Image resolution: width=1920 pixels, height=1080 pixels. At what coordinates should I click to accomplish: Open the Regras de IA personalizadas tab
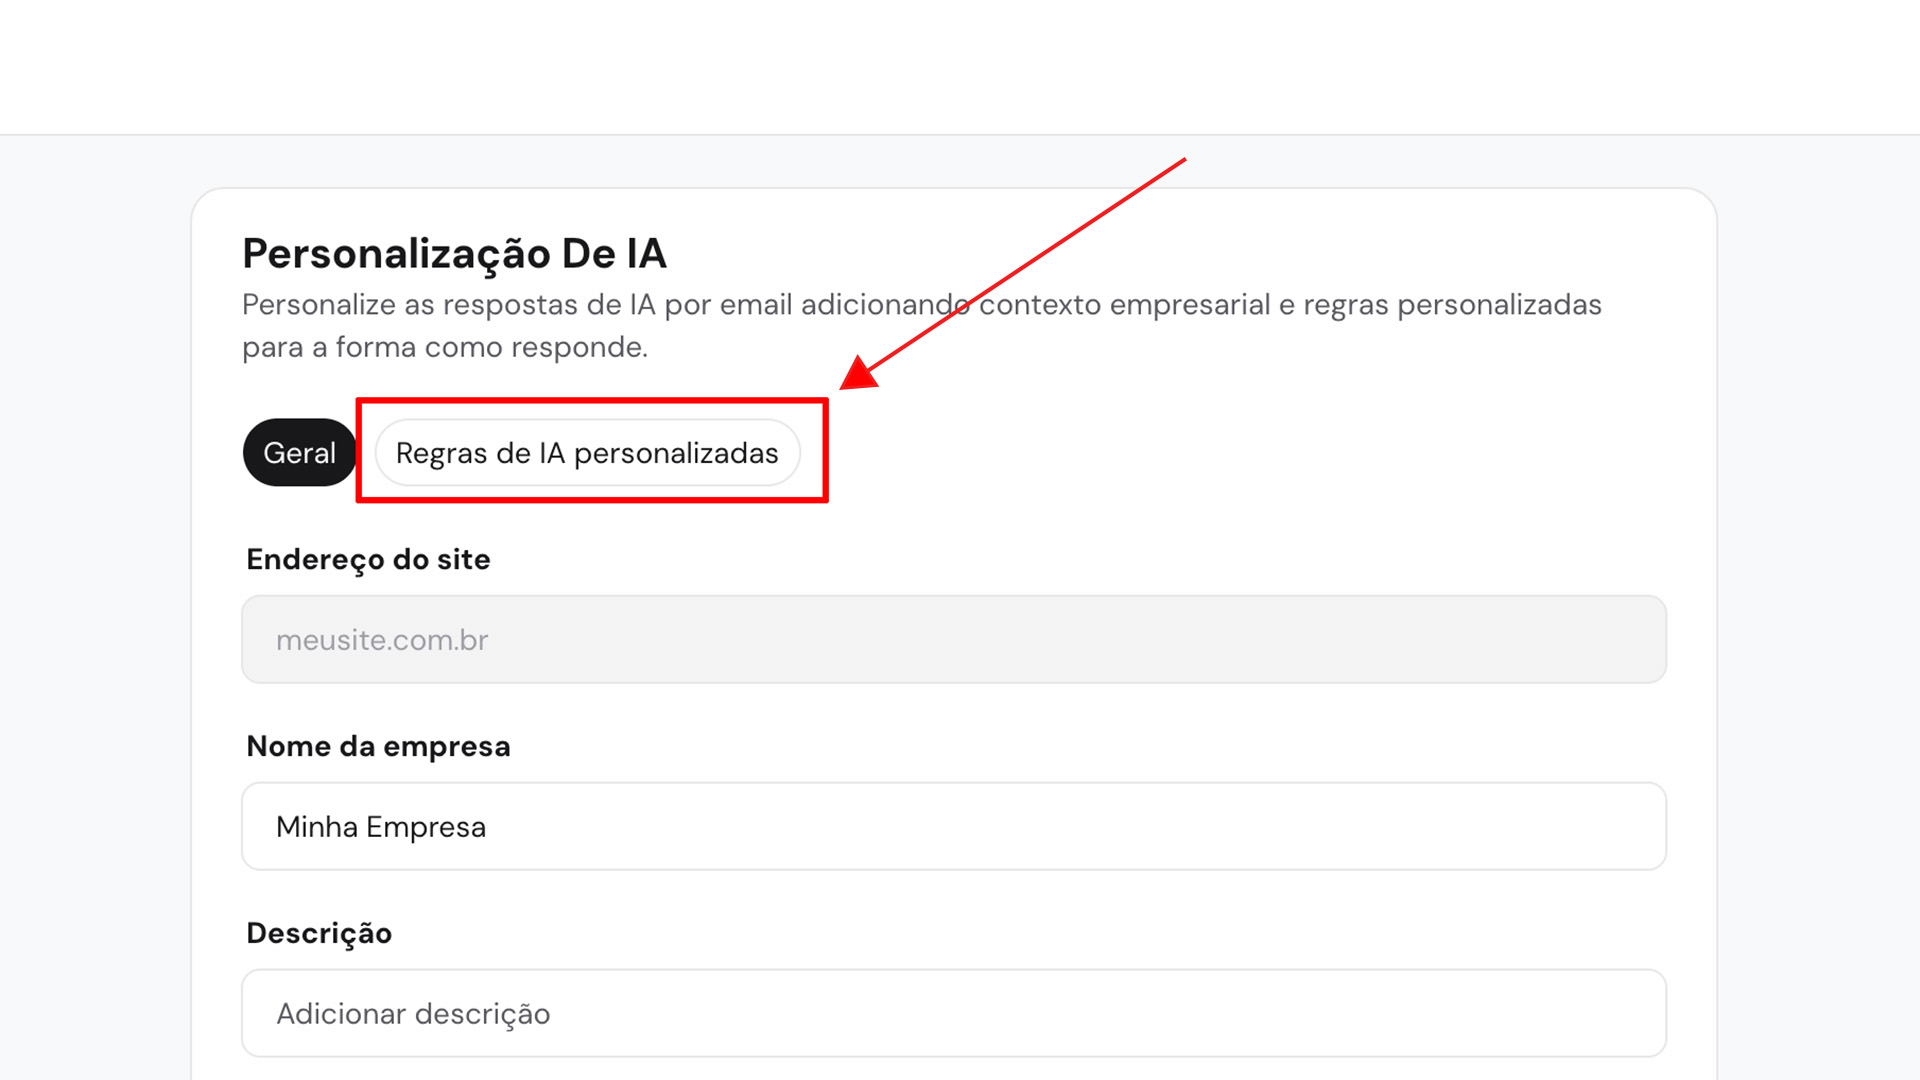(587, 453)
